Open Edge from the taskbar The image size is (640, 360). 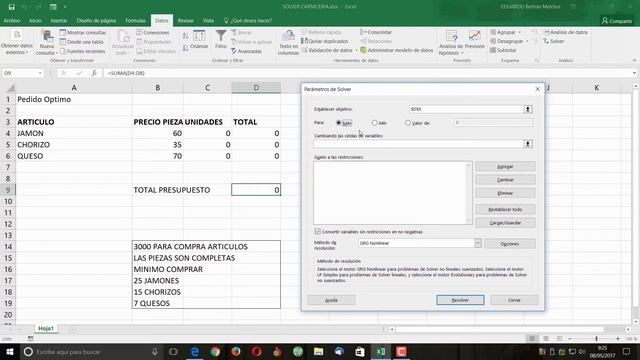[x=195, y=351]
